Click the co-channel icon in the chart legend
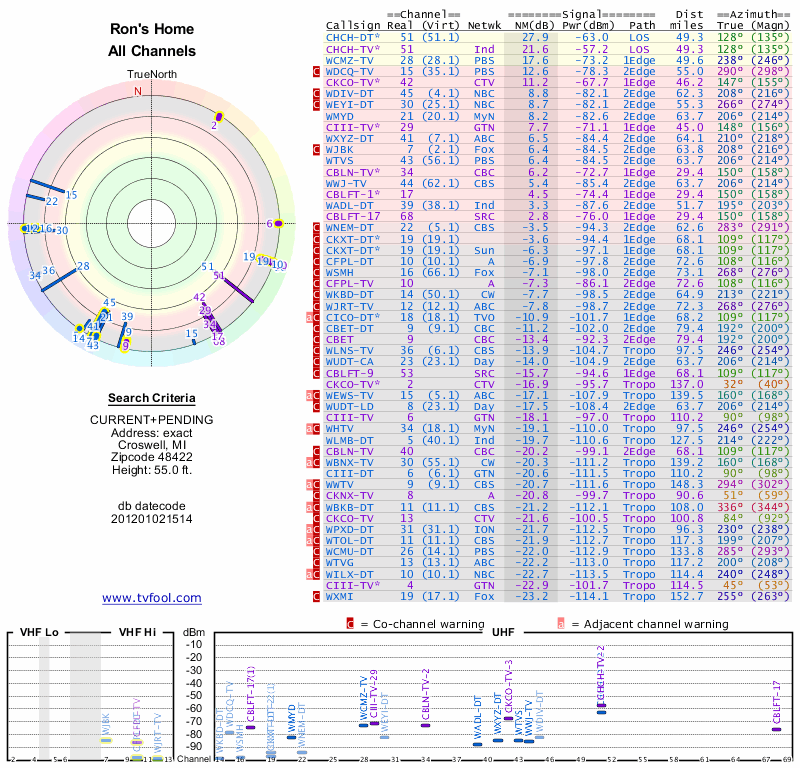800x768 pixels. coord(350,623)
